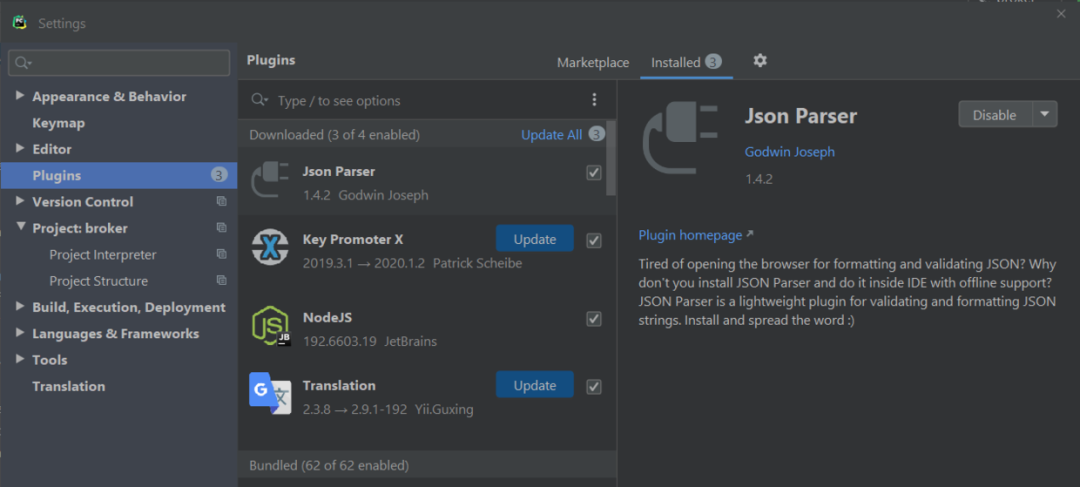Screen dimensions: 1080x487
Task: Update the Key Promoter X plugin
Action: click(x=534, y=239)
